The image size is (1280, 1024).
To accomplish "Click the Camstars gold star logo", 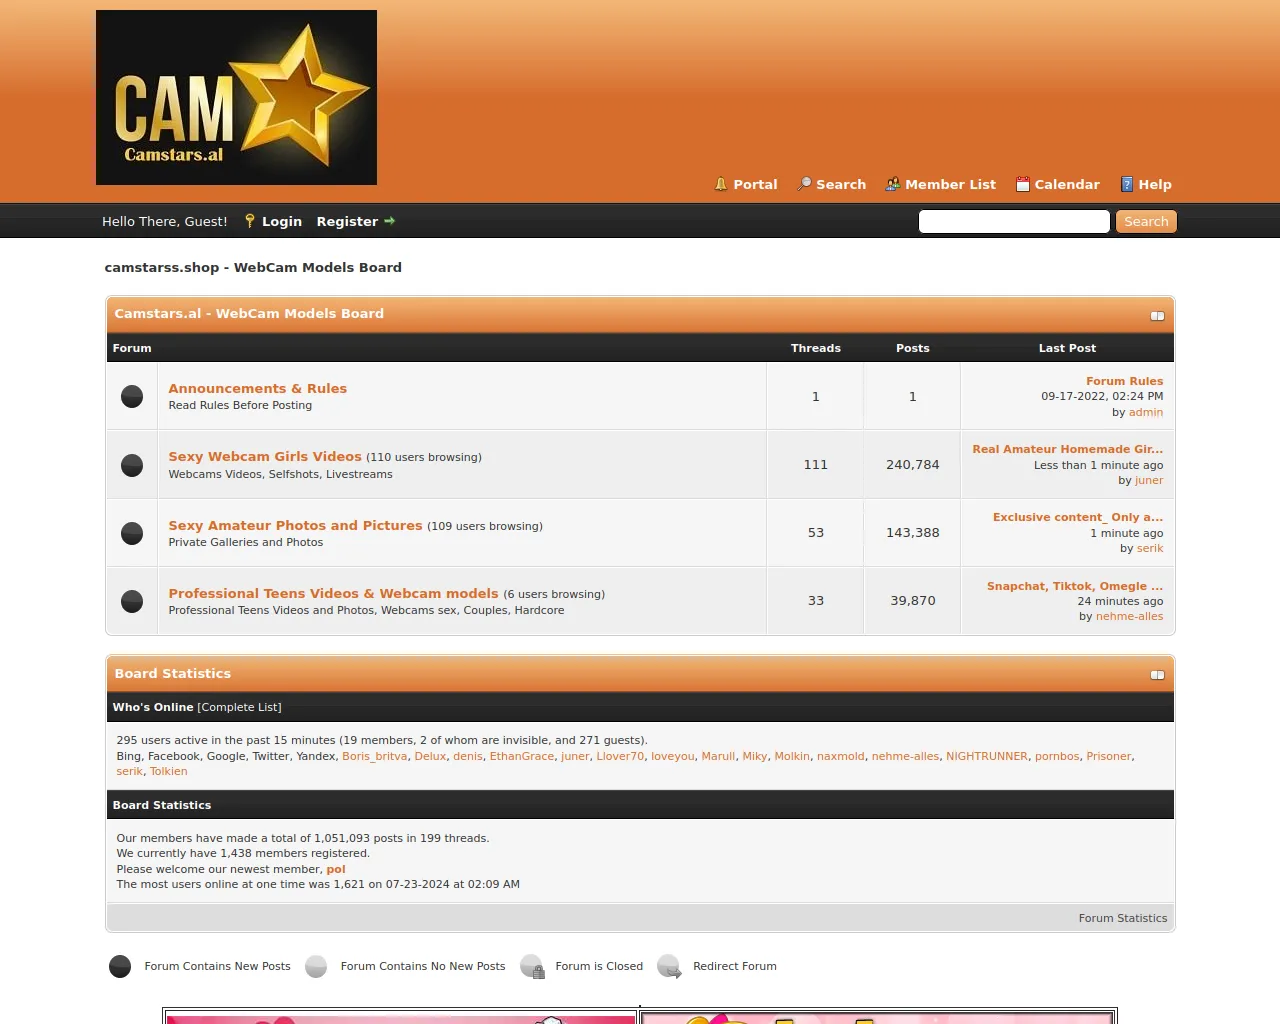I will click(x=236, y=97).
